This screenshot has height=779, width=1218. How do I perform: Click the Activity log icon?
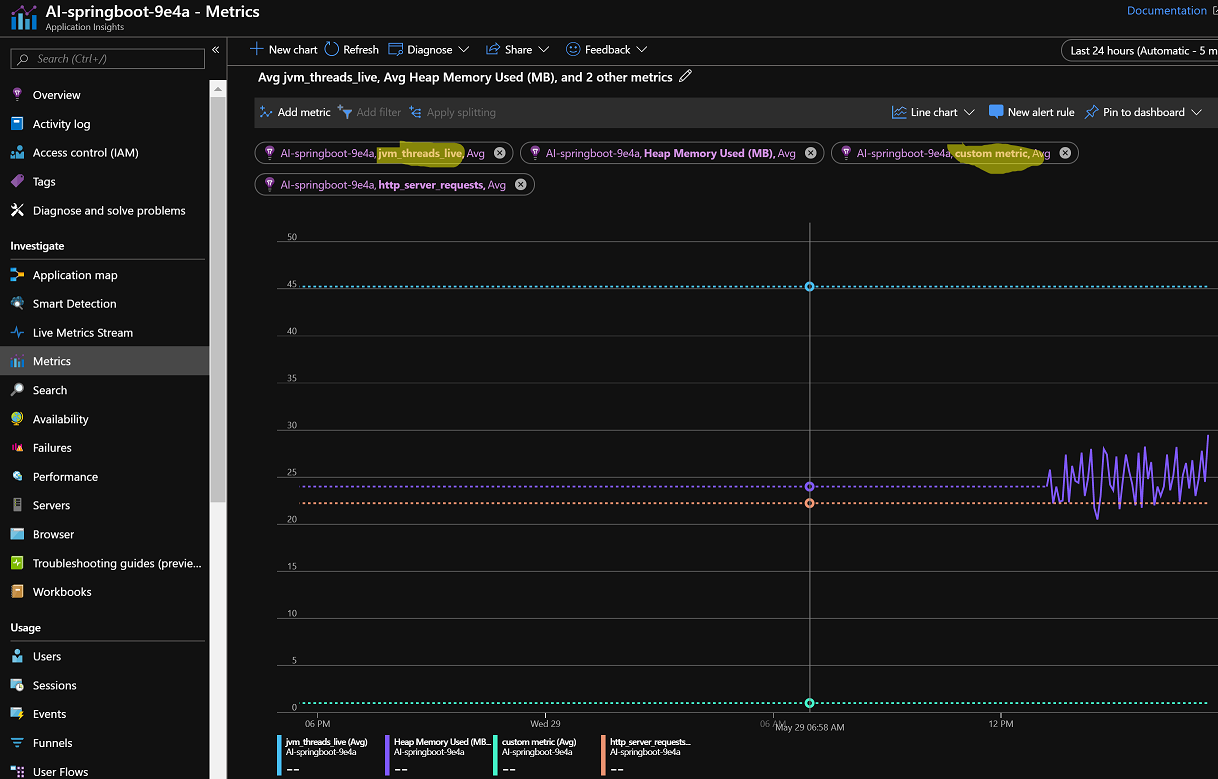(16, 124)
